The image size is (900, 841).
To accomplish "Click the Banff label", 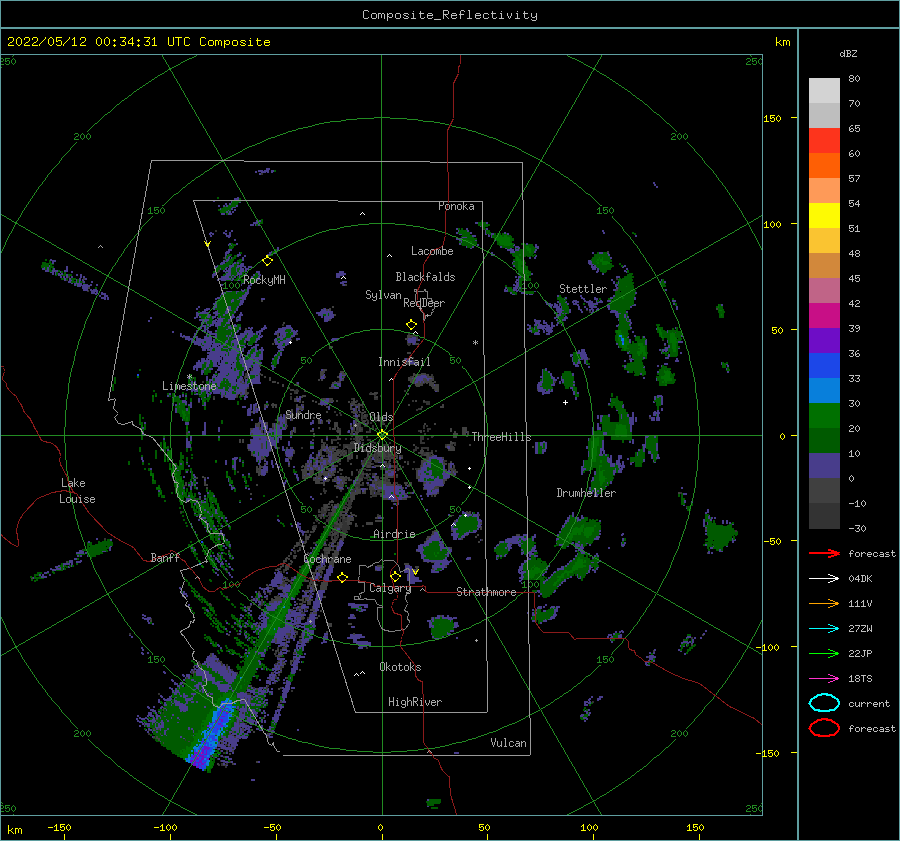I will [165, 558].
